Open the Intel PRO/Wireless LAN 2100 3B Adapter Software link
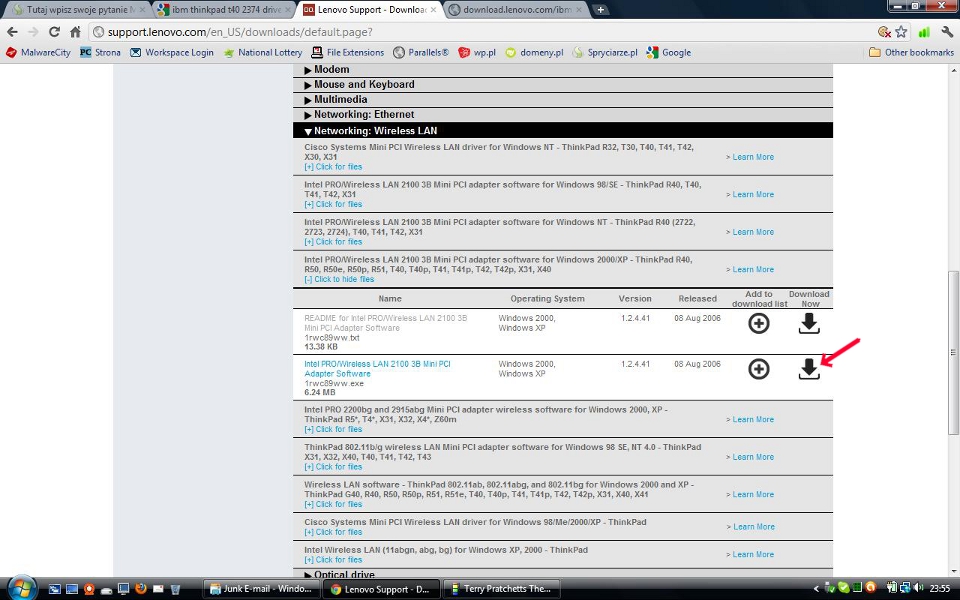The height and width of the screenshot is (600, 960). tap(377, 369)
